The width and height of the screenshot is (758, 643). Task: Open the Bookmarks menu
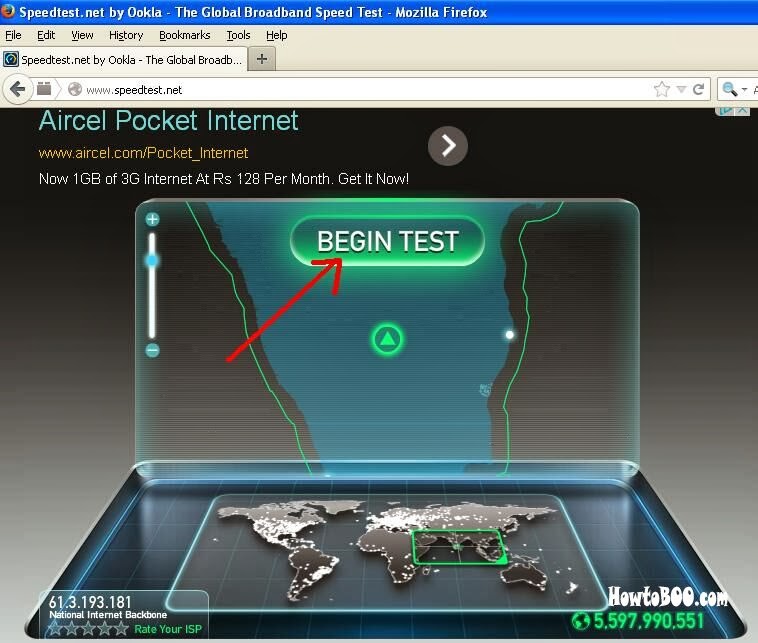point(185,35)
